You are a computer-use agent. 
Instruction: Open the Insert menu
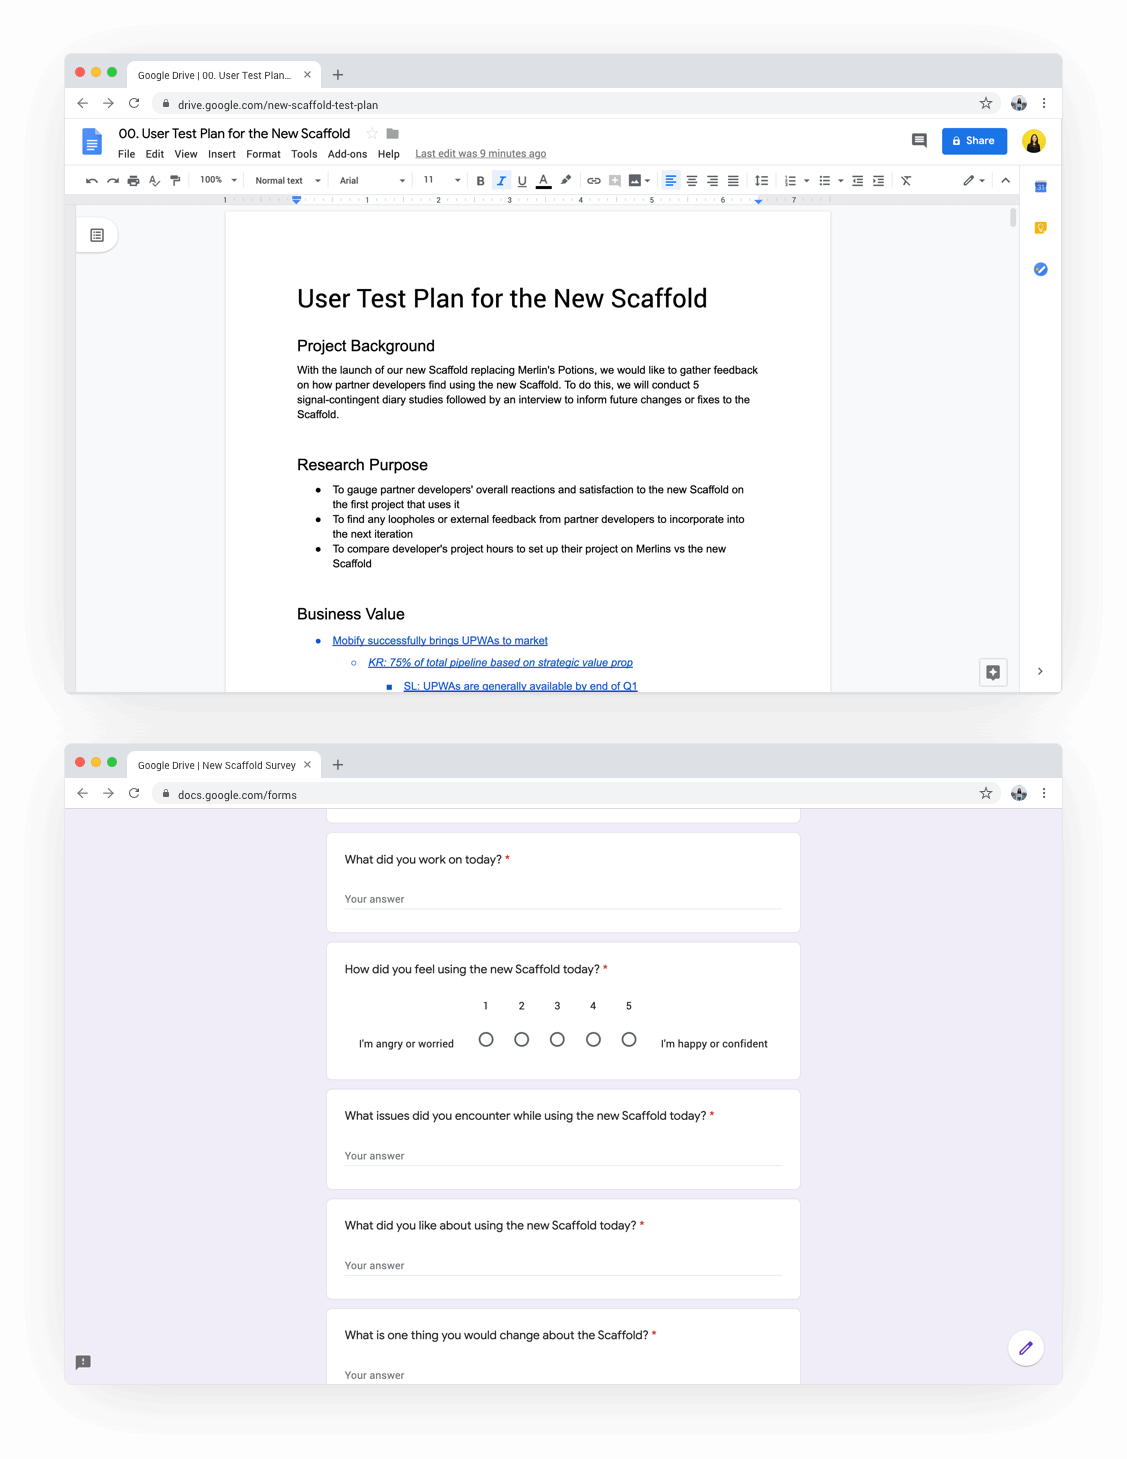(222, 154)
